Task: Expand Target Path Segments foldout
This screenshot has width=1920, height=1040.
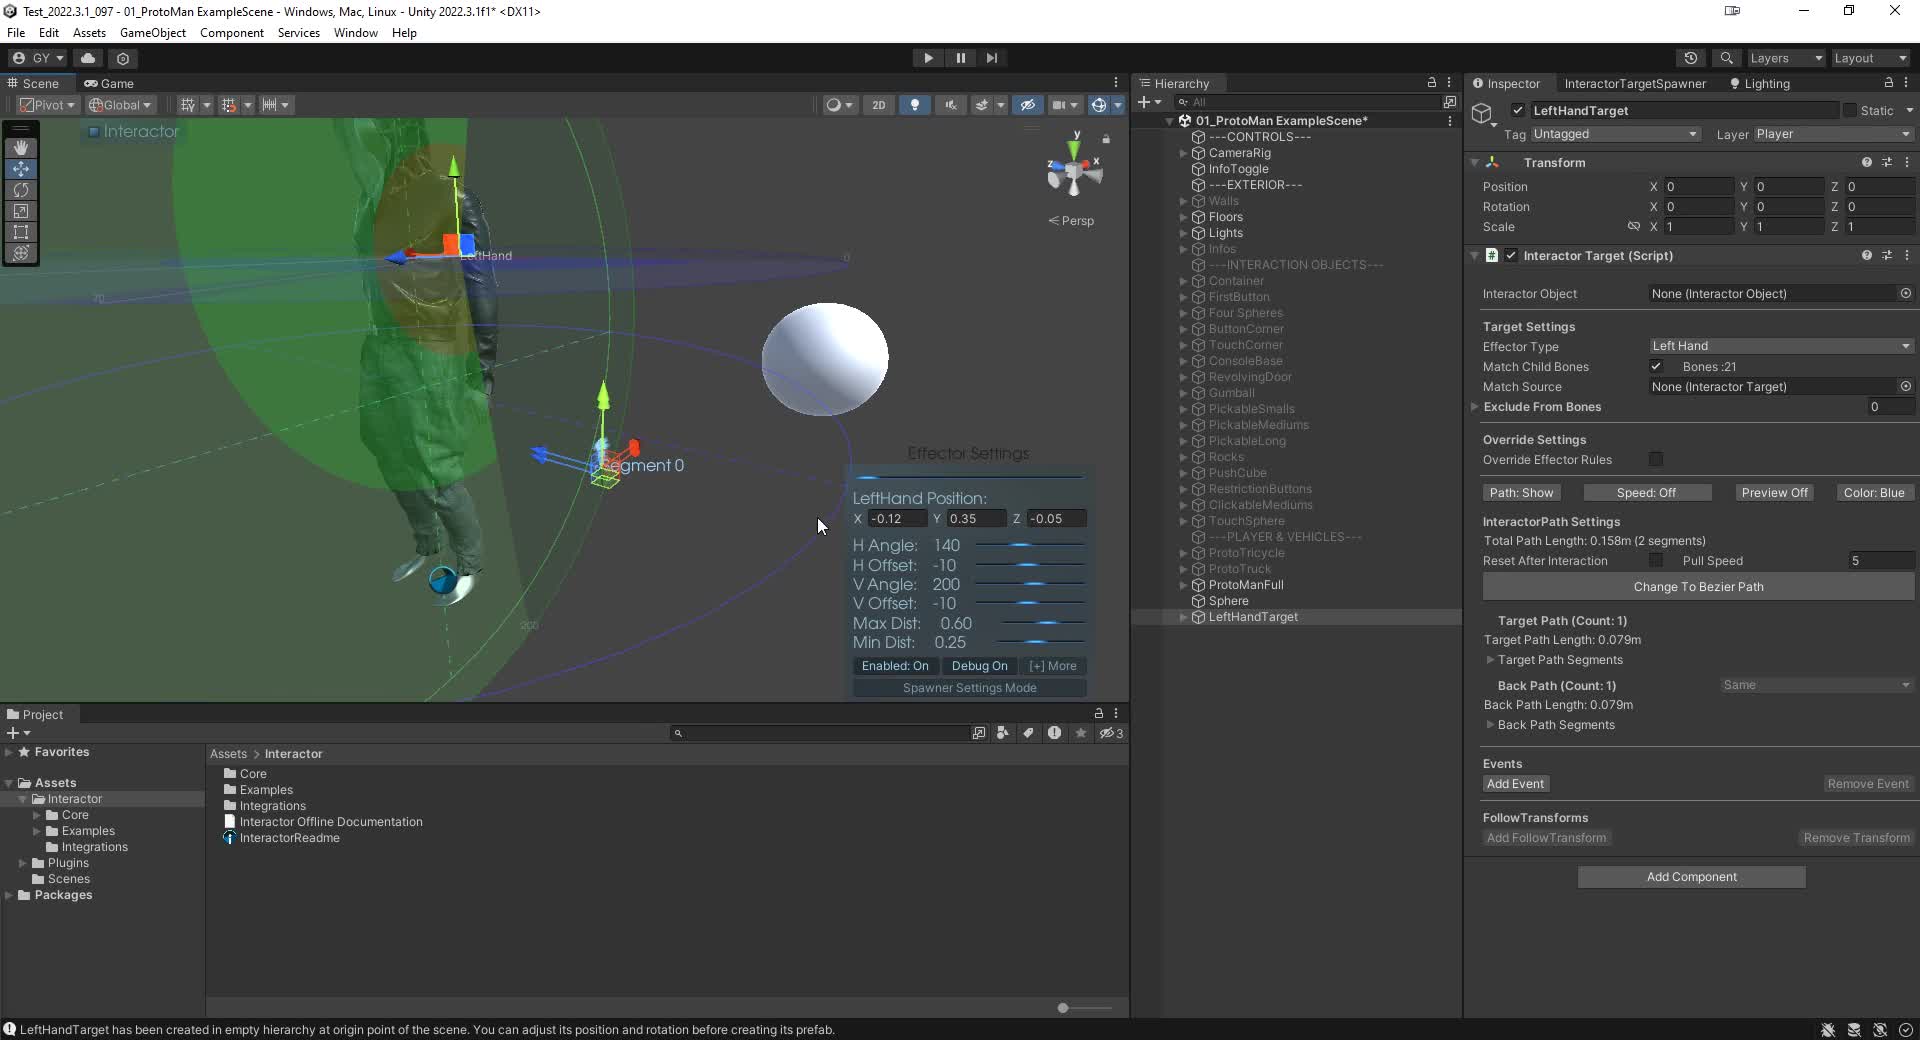Action: coord(1490,660)
